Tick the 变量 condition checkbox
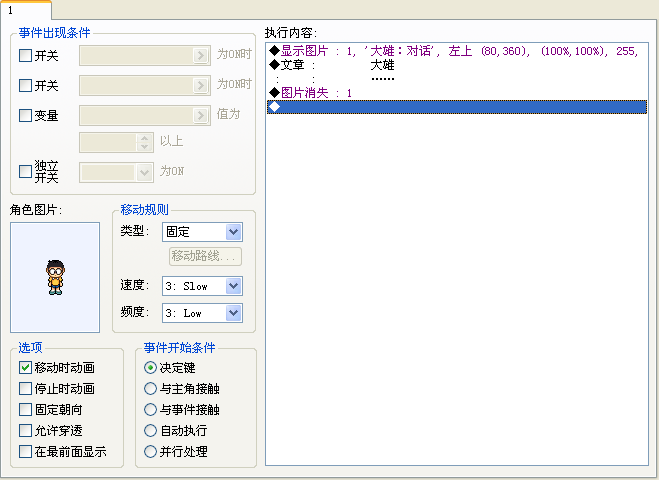This screenshot has width=659, height=480. tap(25, 116)
